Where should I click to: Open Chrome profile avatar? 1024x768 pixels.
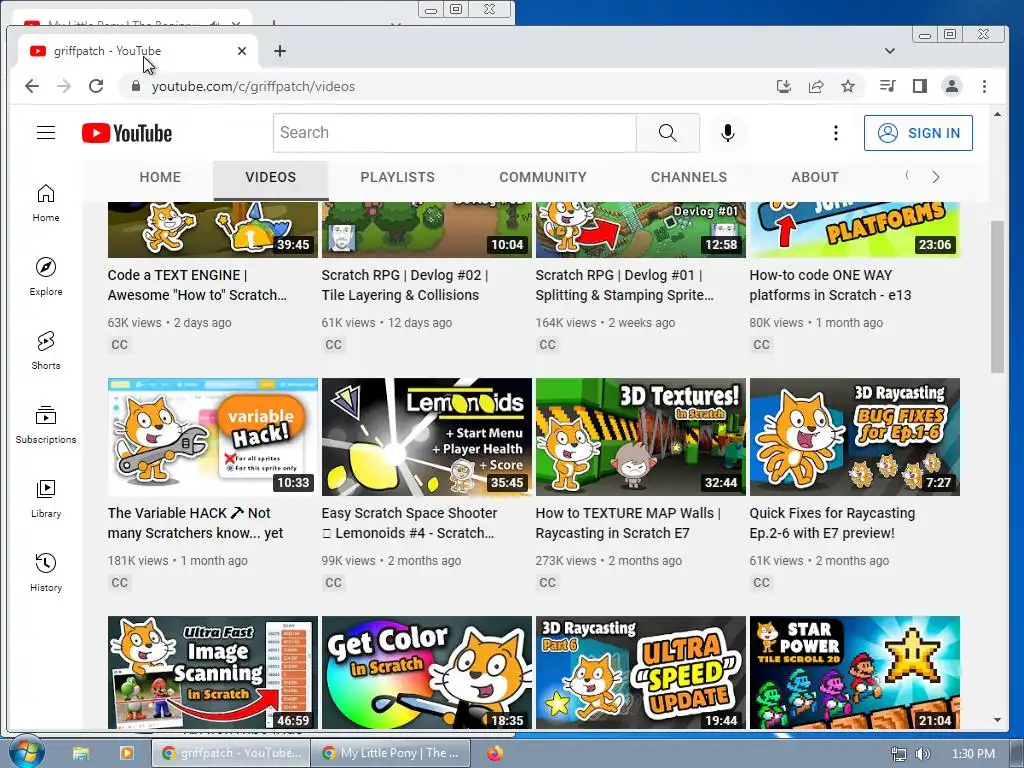[x=952, y=86]
